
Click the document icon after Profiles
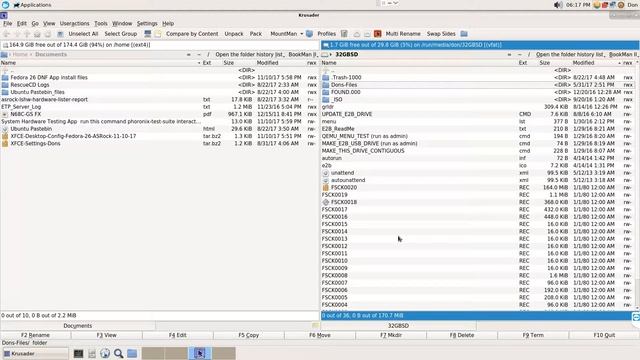344,34
